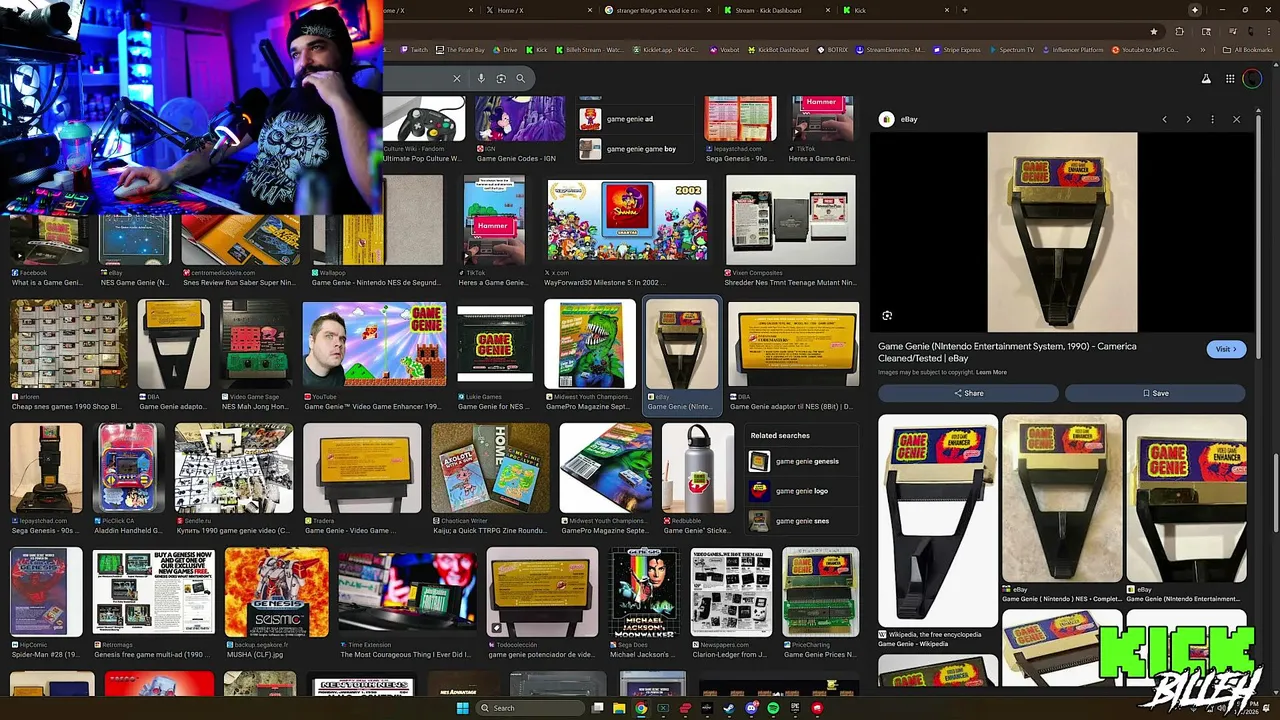Open the Twitch bookmark
1280x720 pixels.
tap(414, 50)
